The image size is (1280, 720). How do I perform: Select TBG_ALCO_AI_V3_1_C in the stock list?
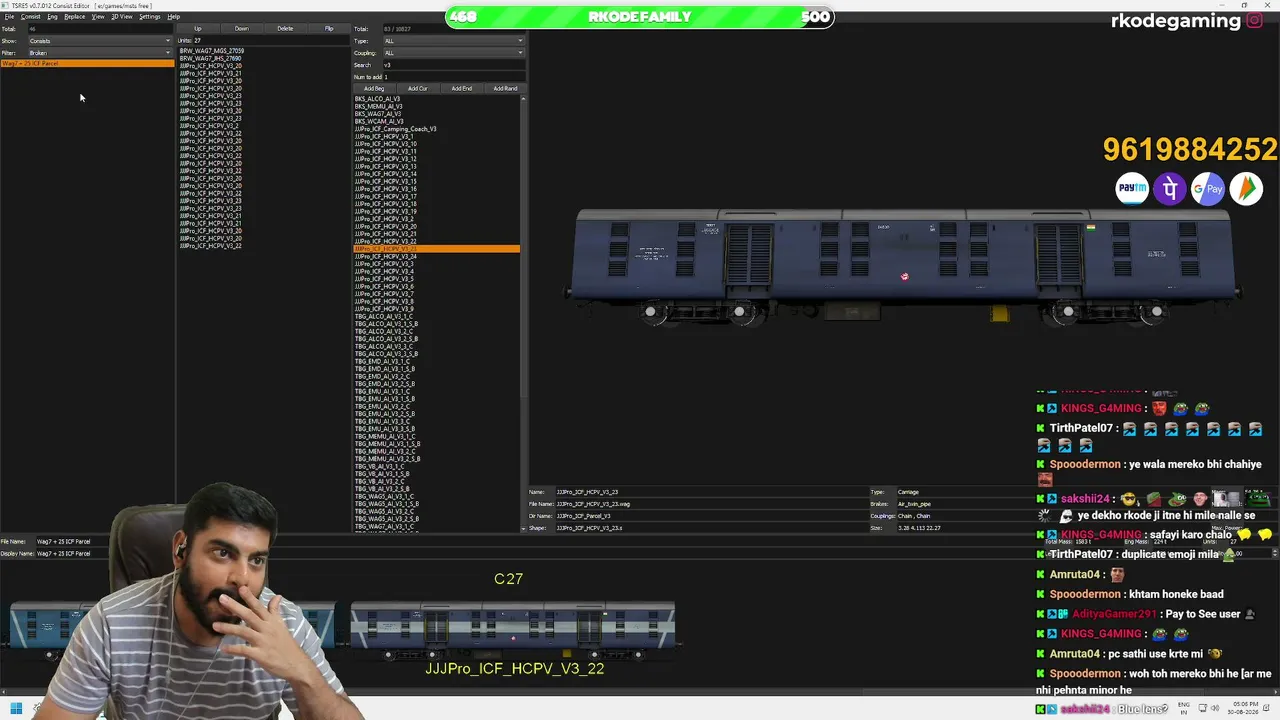pyautogui.click(x=383, y=317)
